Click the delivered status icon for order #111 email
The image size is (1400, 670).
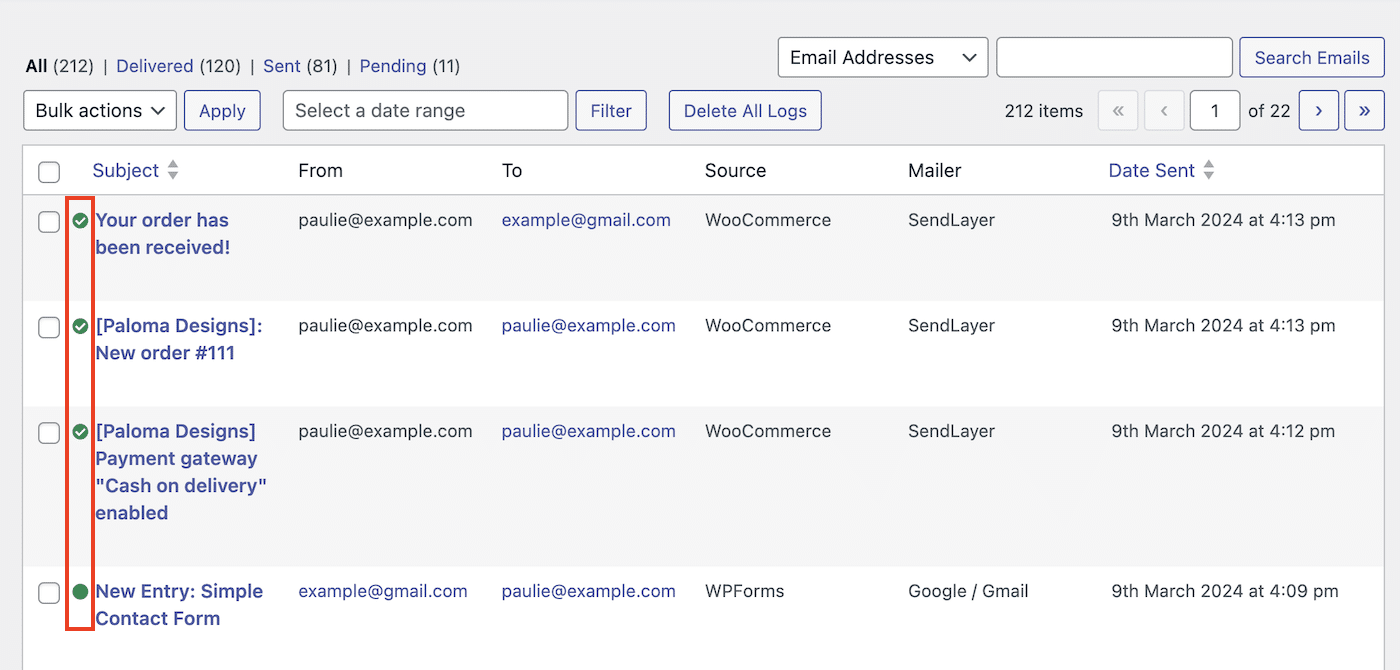[x=80, y=326]
